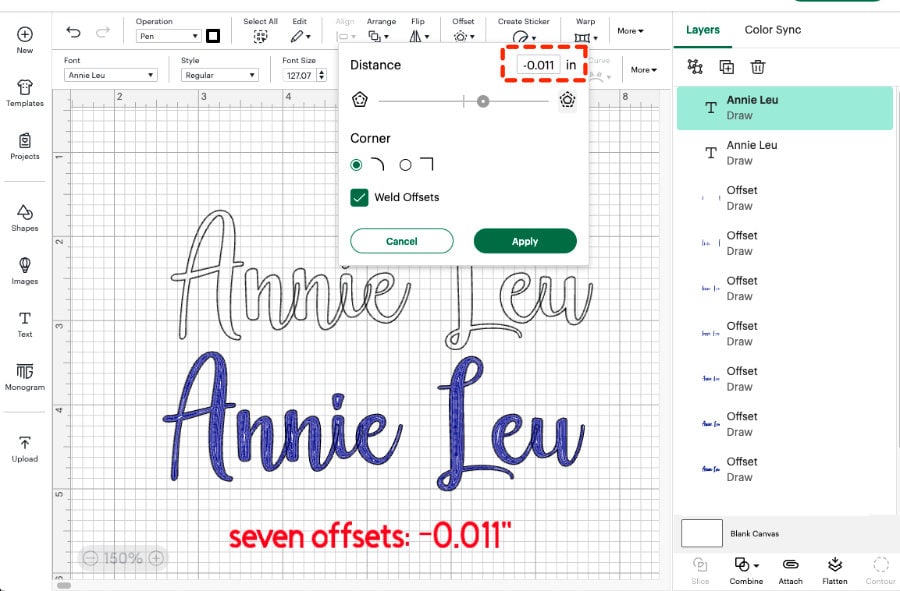900x591 pixels.
Task: Toggle the Weld Offsets checkbox
Action: [359, 197]
